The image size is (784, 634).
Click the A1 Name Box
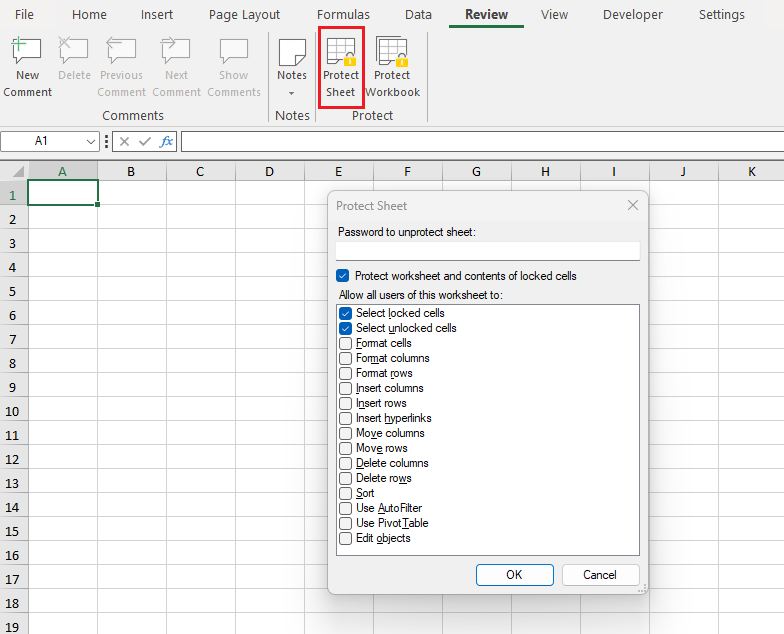pos(42,142)
